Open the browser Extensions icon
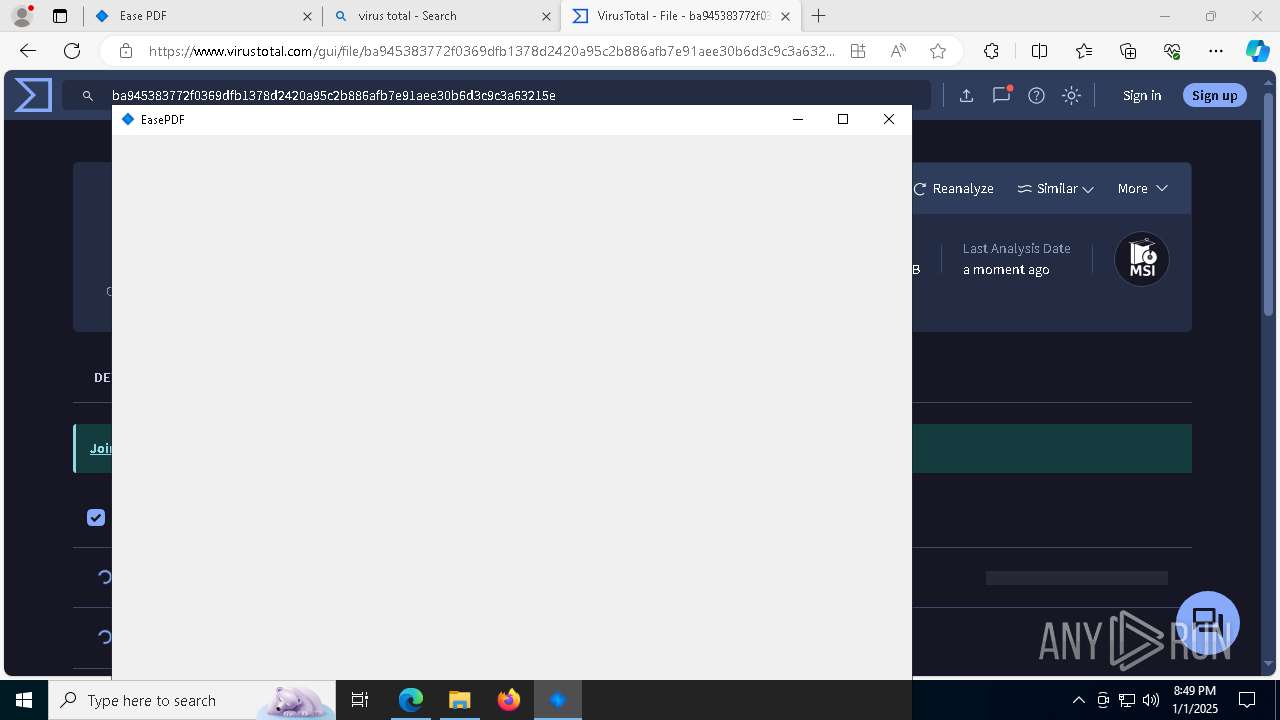The height and width of the screenshot is (720, 1280). [x=991, y=51]
